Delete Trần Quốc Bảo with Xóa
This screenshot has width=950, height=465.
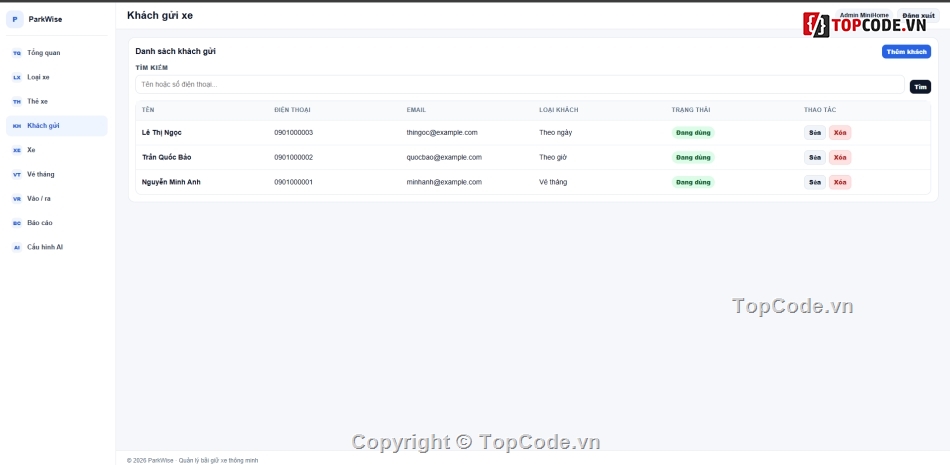[840, 158]
